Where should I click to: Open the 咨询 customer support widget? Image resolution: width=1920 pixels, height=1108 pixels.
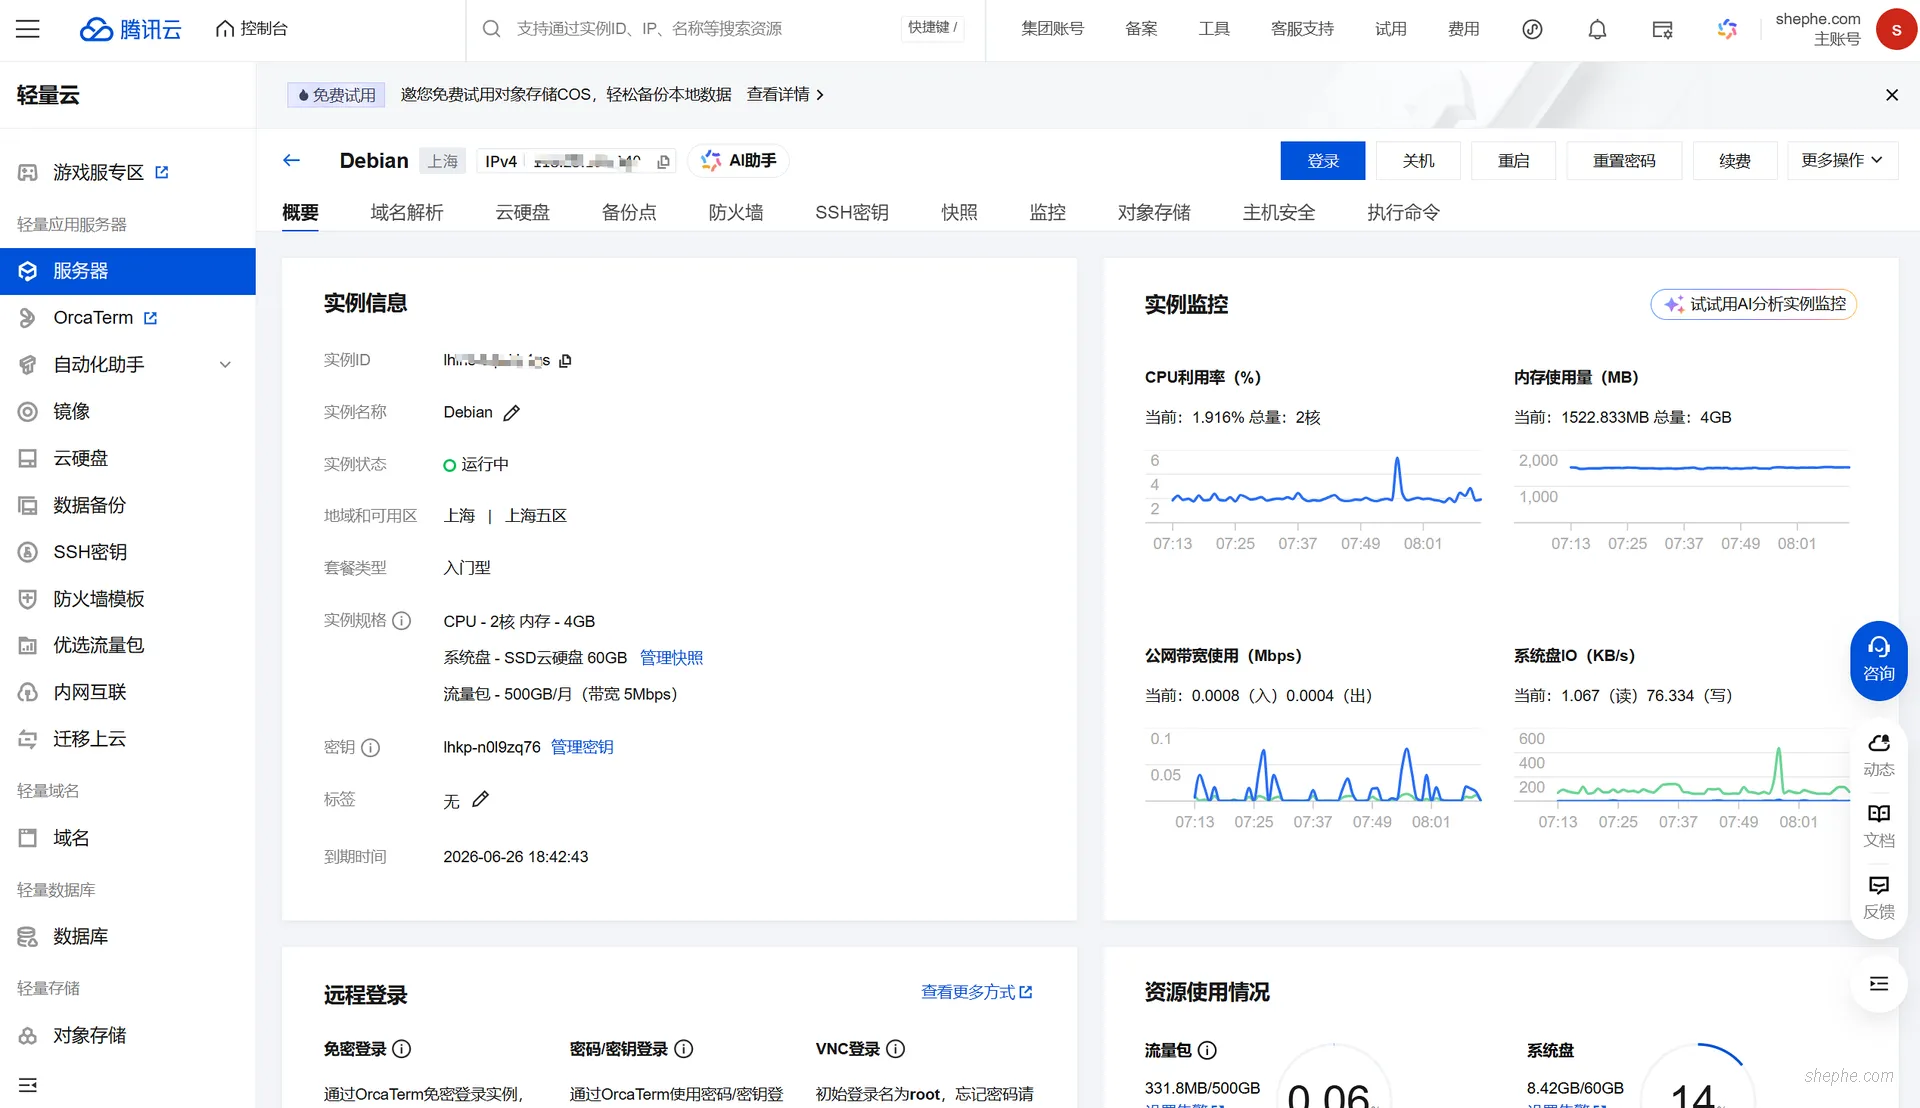click(1879, 660)
